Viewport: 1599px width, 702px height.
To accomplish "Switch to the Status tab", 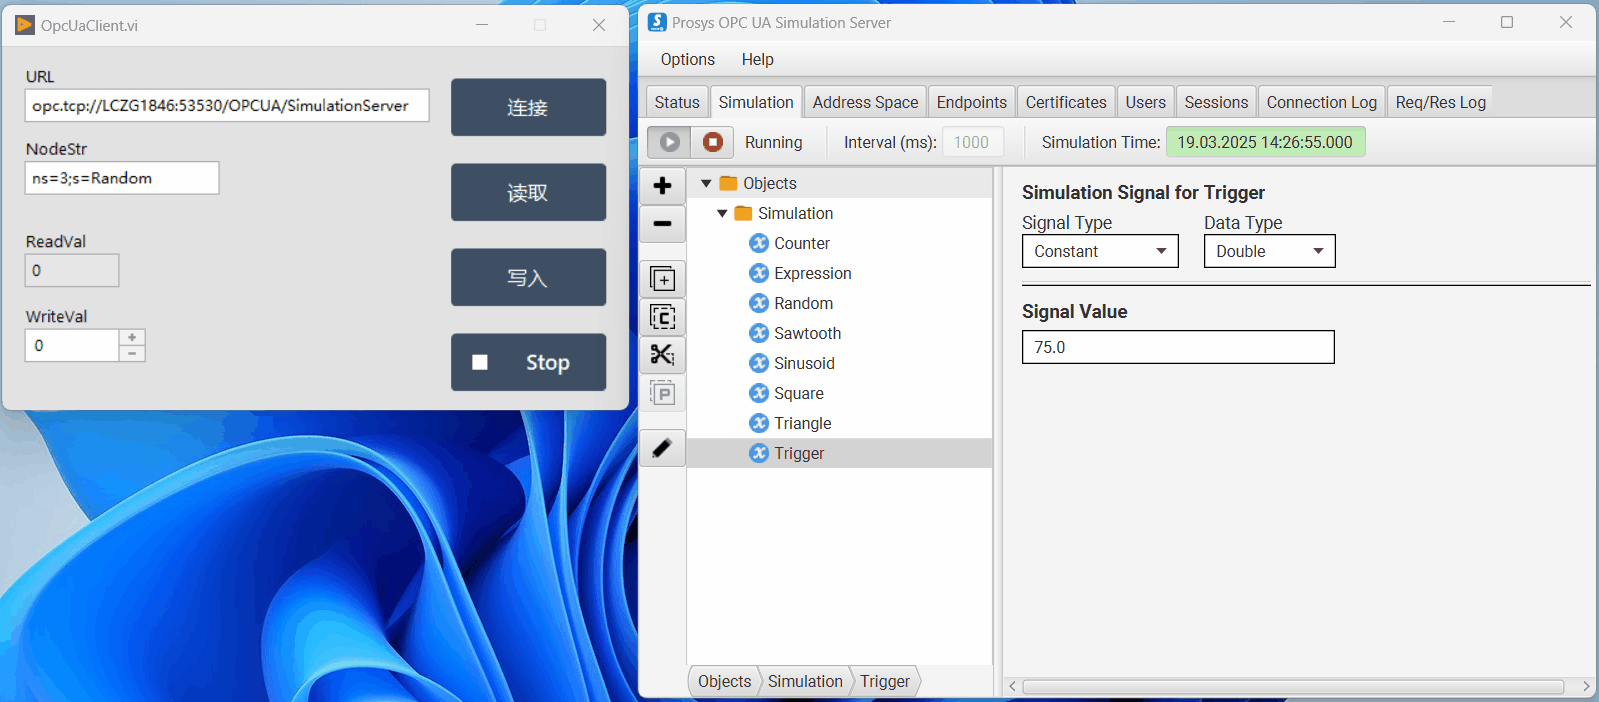I will point(677,102).
